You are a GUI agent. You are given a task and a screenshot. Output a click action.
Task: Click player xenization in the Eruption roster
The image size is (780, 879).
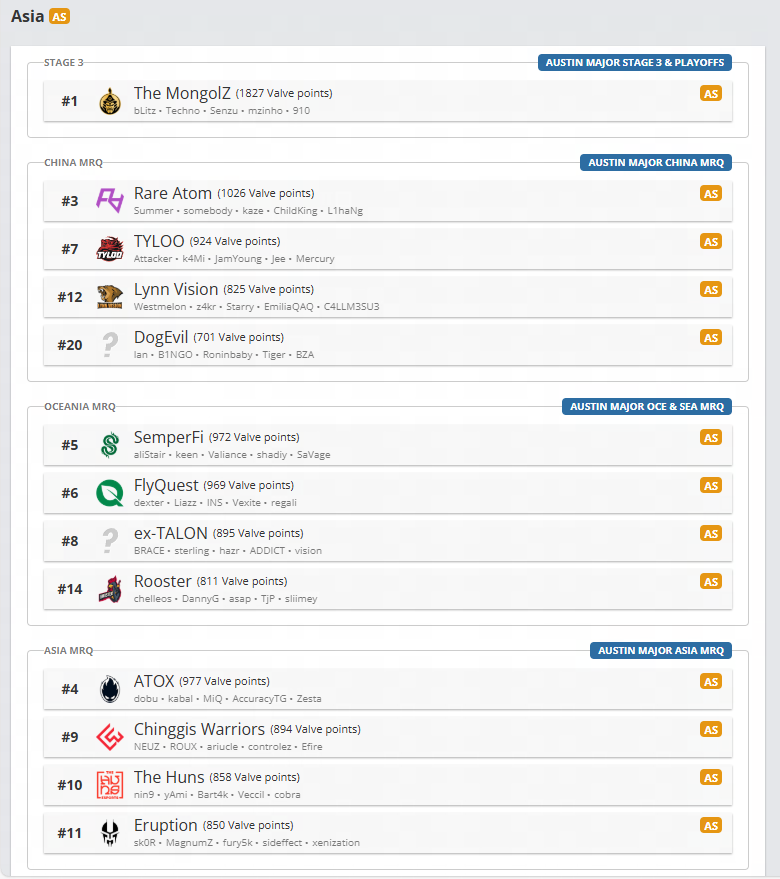click(336, 843)
